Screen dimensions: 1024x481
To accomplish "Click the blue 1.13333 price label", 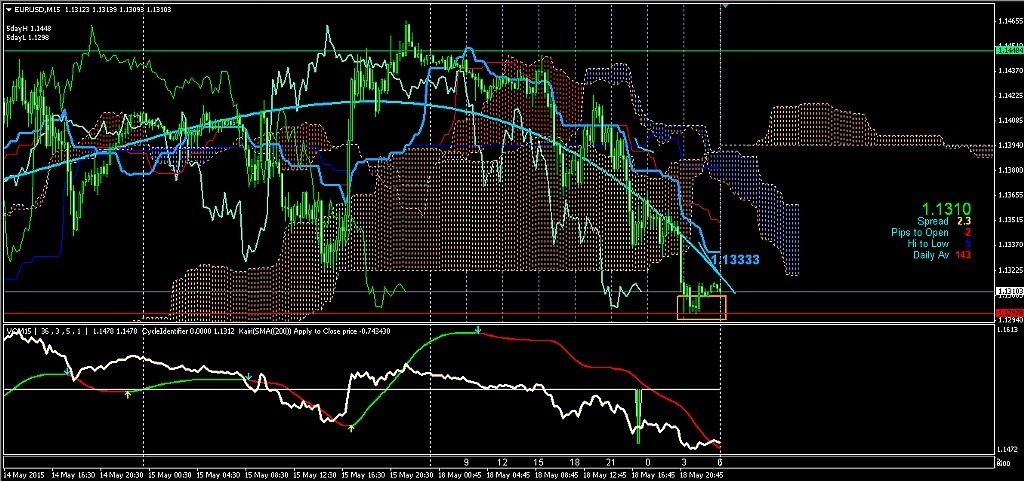I will [736, 260].
